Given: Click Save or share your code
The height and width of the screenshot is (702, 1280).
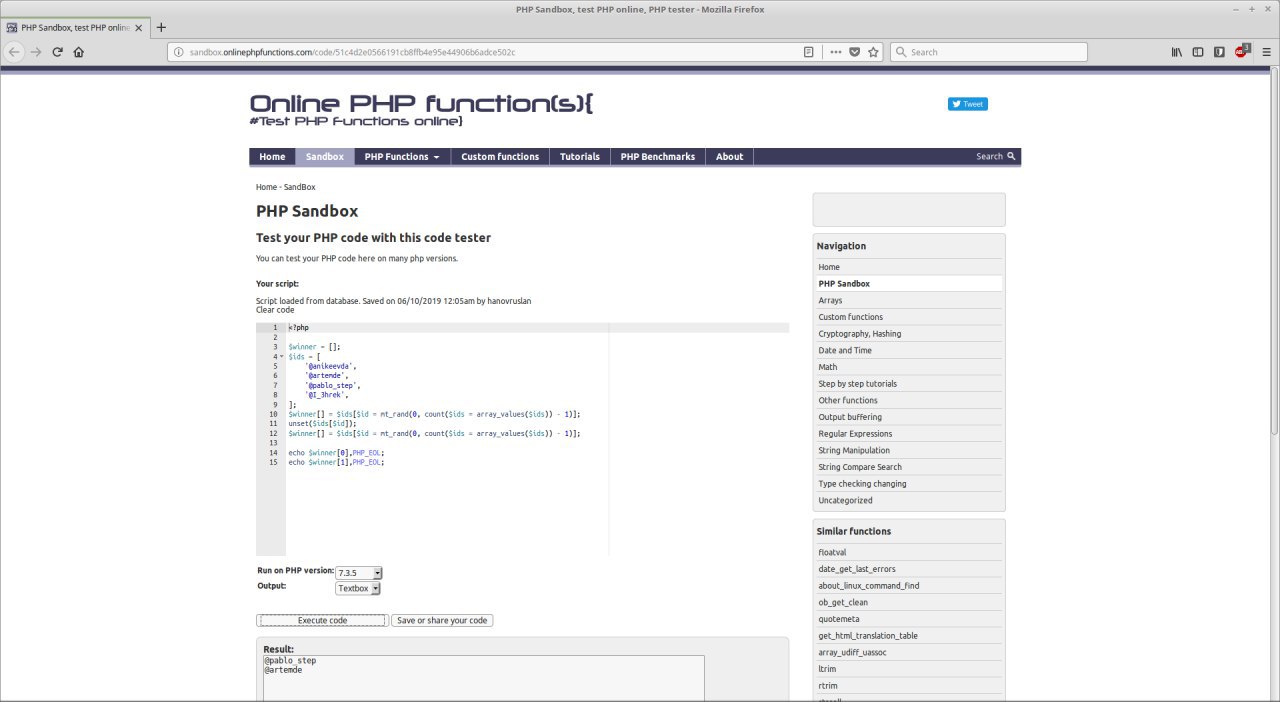Looking at the screenshot, I should click(x=442, y=620).
